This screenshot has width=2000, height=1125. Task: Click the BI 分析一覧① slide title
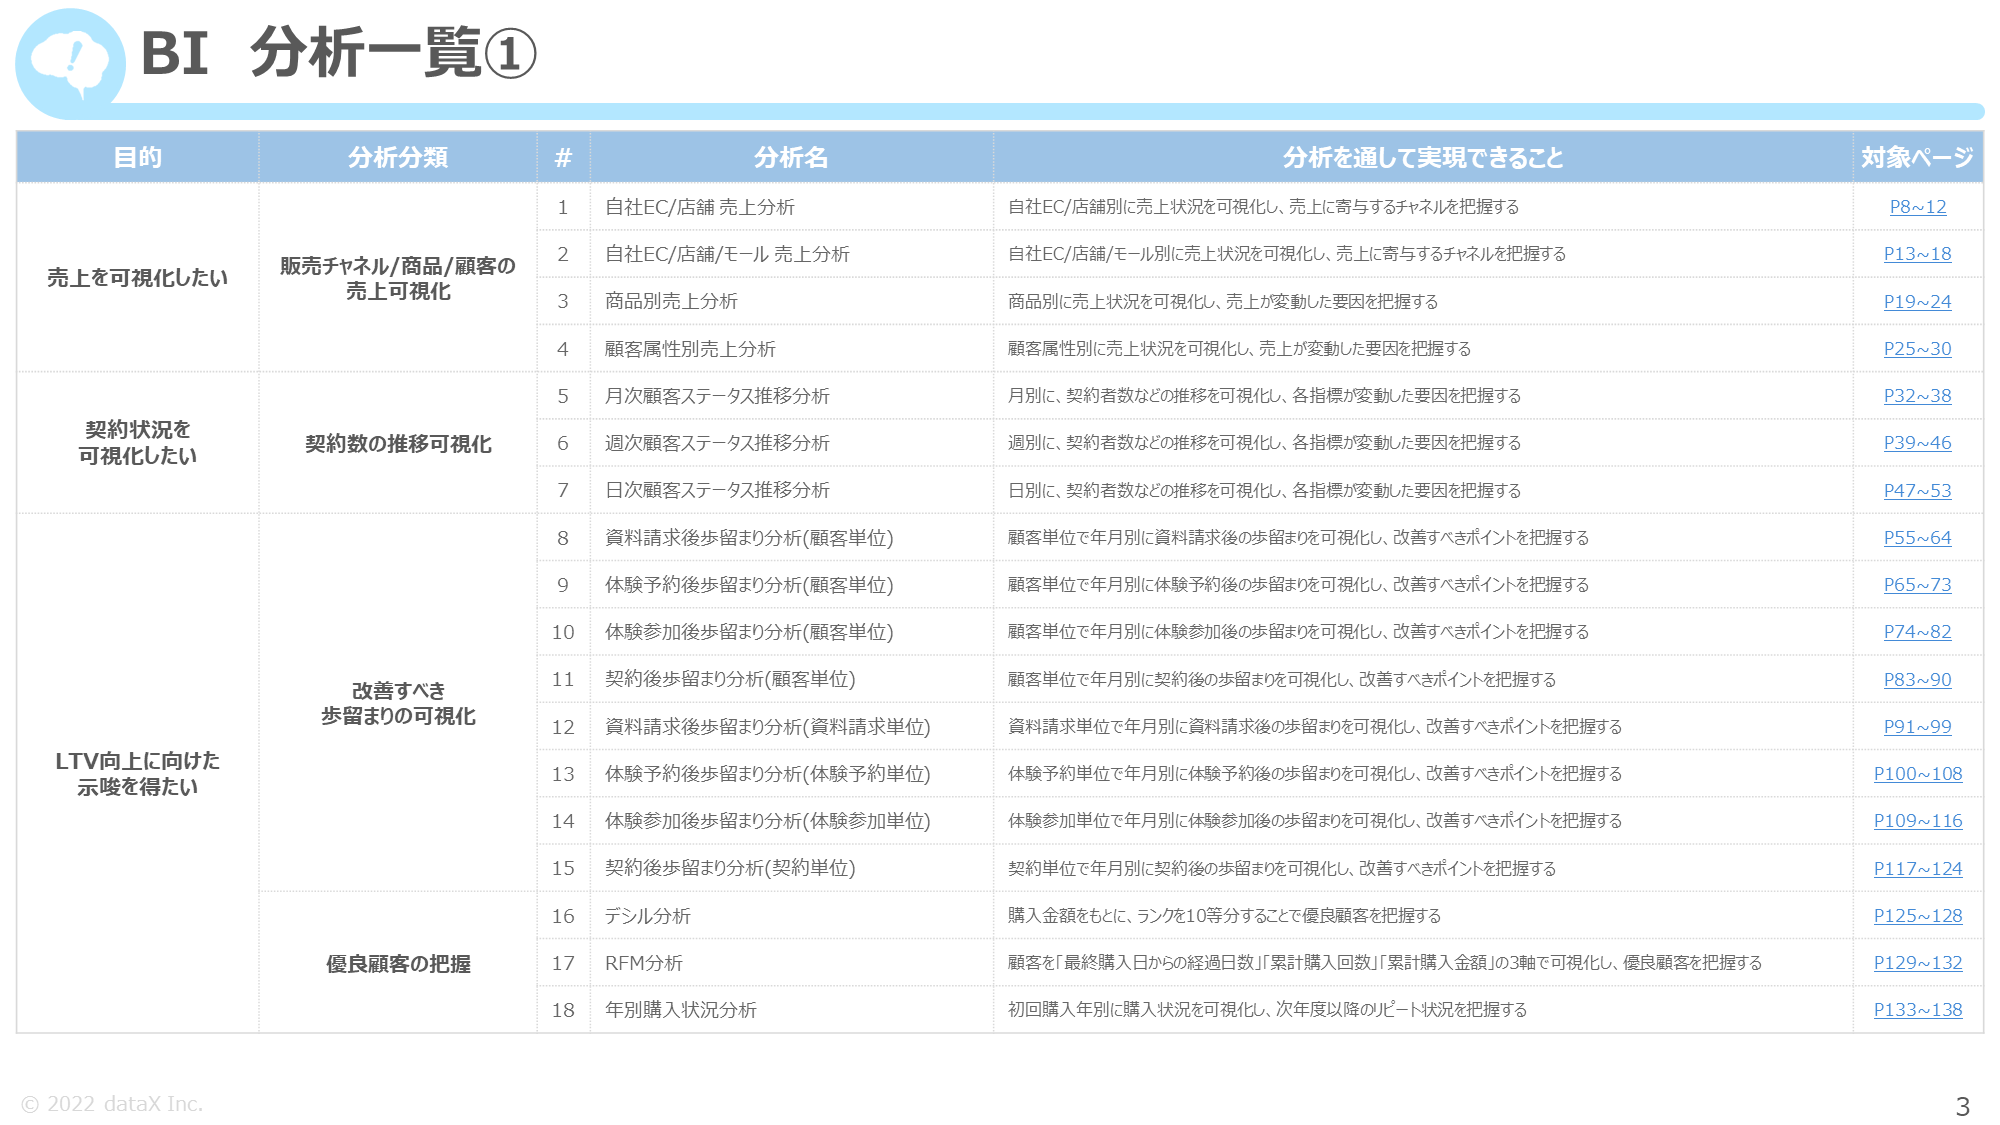click(339, 53)
